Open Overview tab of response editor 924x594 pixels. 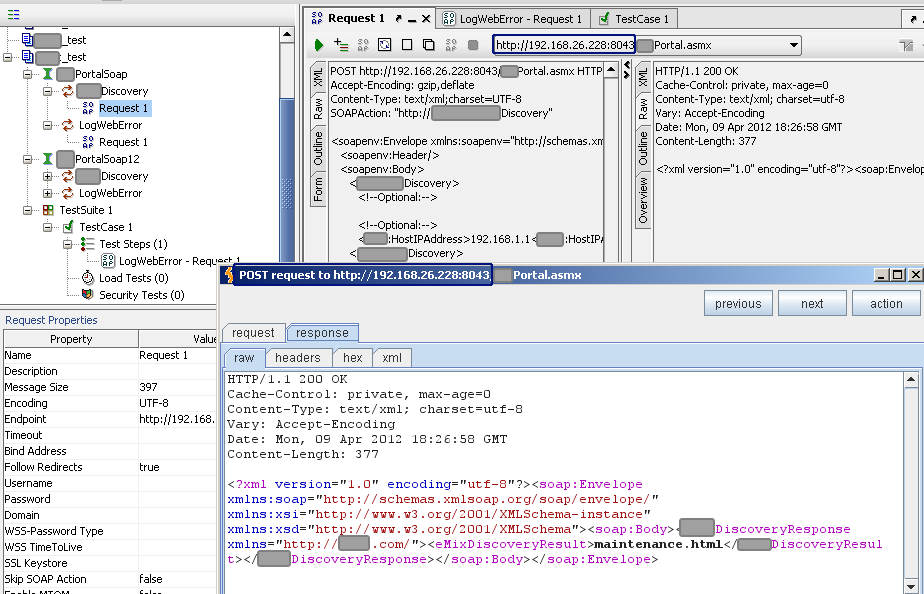(643, 200)
